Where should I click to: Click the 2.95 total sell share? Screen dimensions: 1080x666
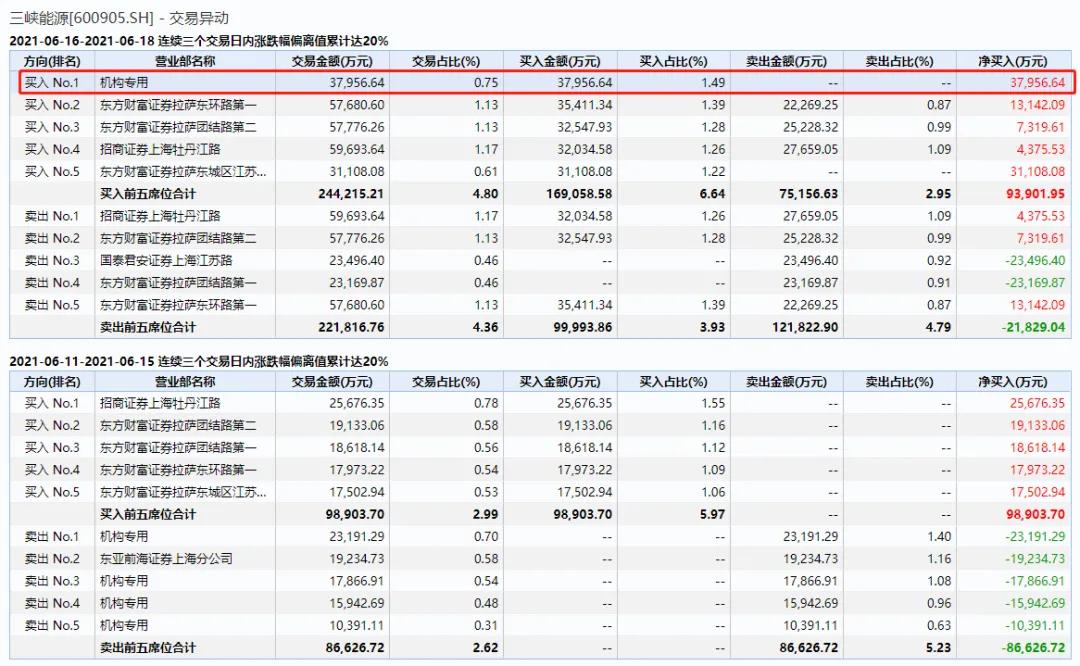939,194
